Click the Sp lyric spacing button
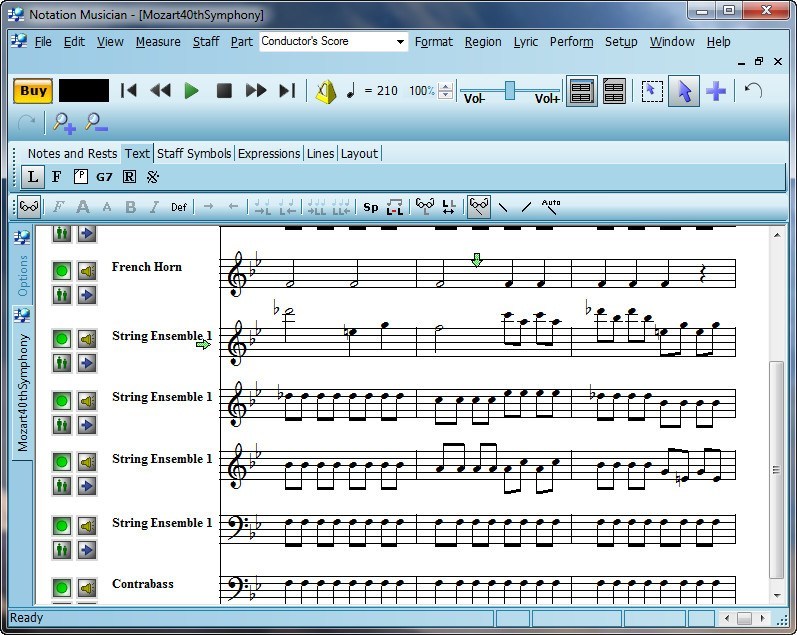This screenshot has width=797, height=635. [371, 207]
